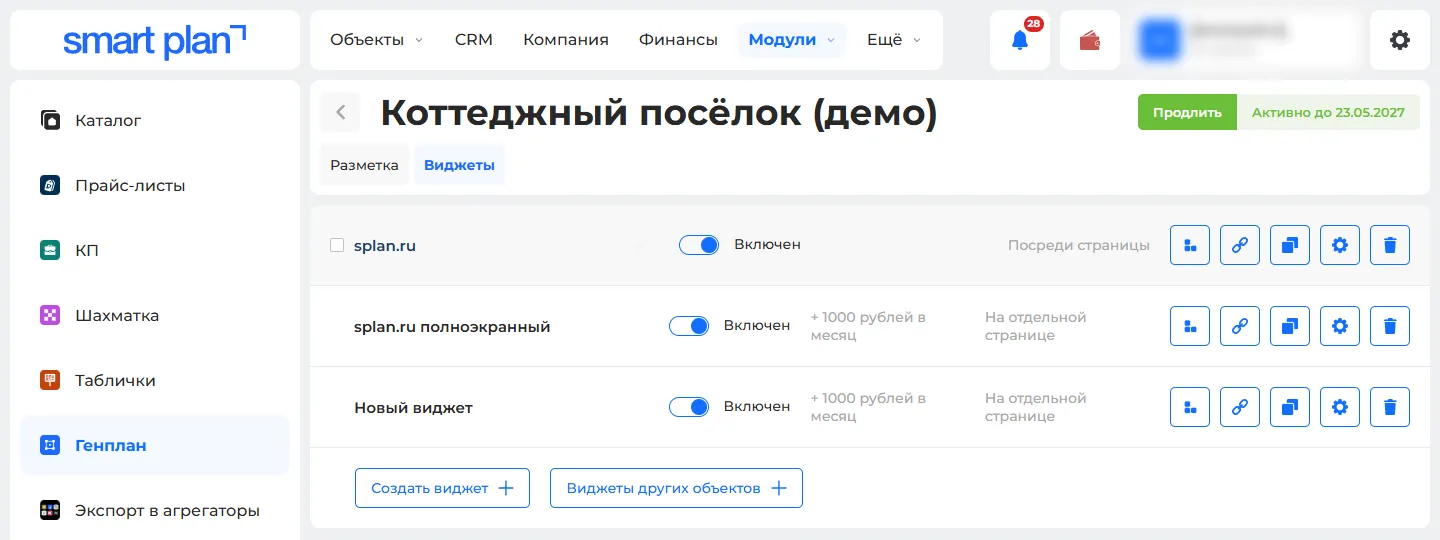
Task: Expand the Ещё dropdown menu
Action: tap(893, 40)
